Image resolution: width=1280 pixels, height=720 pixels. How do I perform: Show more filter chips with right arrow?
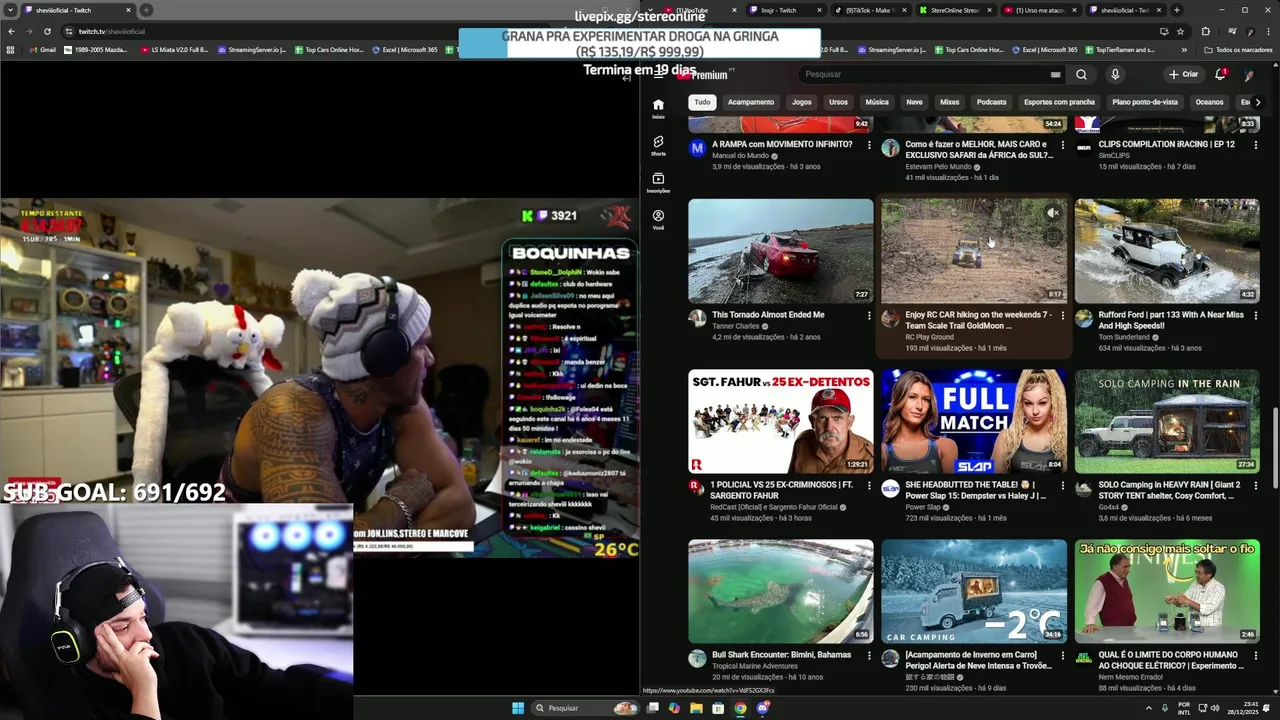click(1257, 102)
